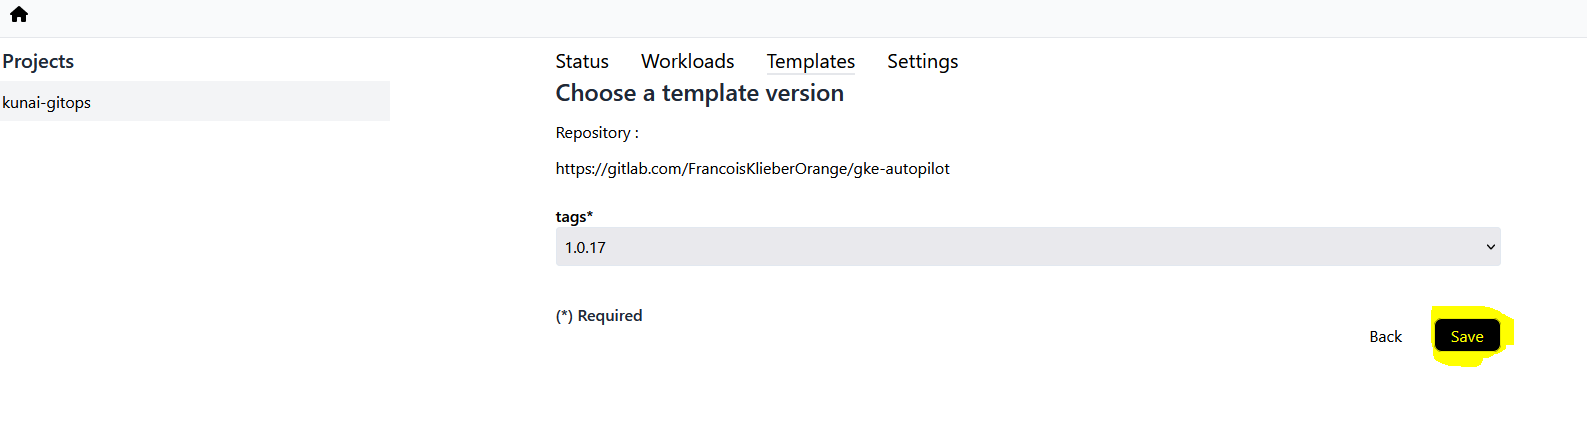Switch to the Status tab
The image size is (1587, 441).
582,61
